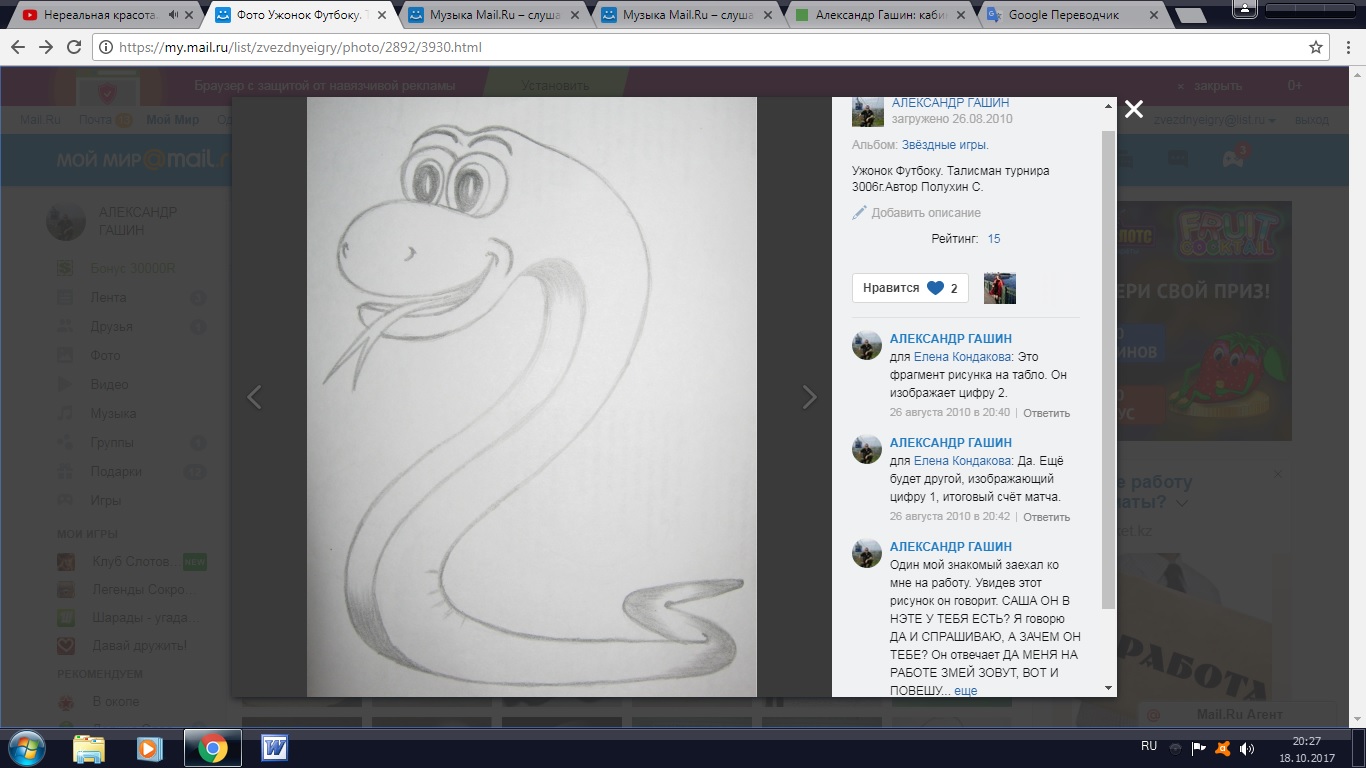Open the Windows Start menu
The height and width of the screenshot is (768, 1366).
(x=25, y=748)
